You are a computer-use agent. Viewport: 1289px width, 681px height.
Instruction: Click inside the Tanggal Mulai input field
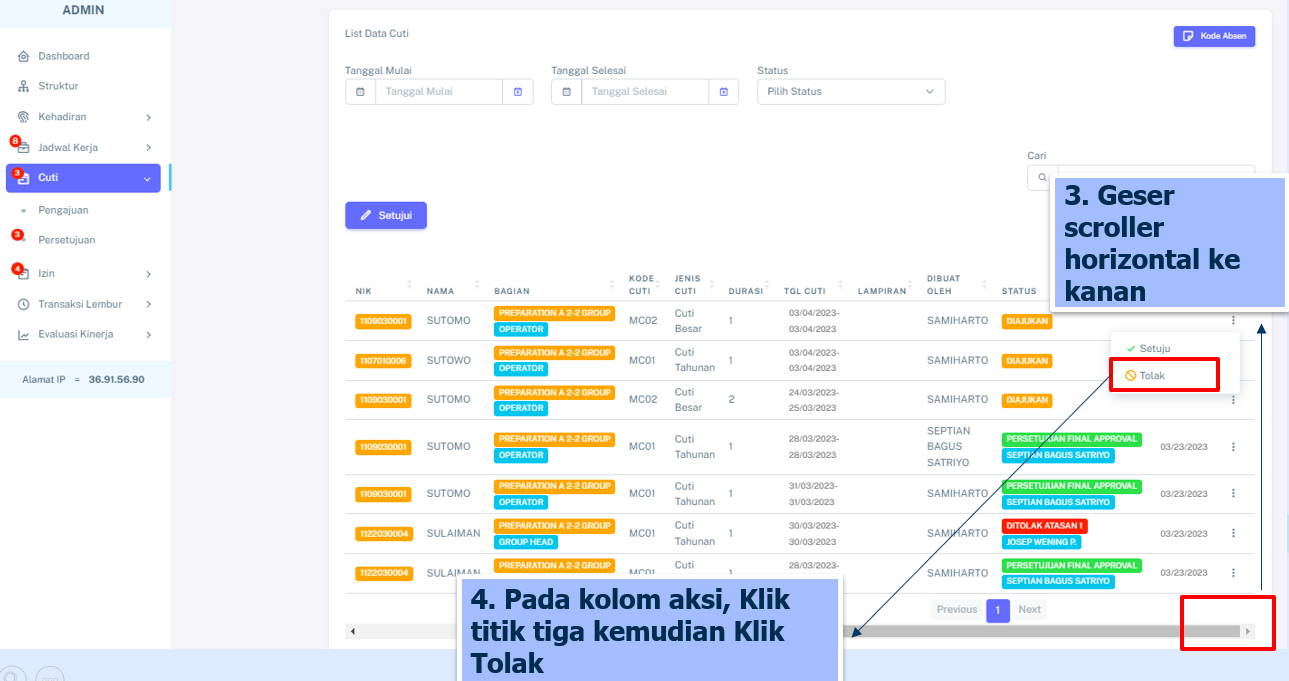point(438,92)
